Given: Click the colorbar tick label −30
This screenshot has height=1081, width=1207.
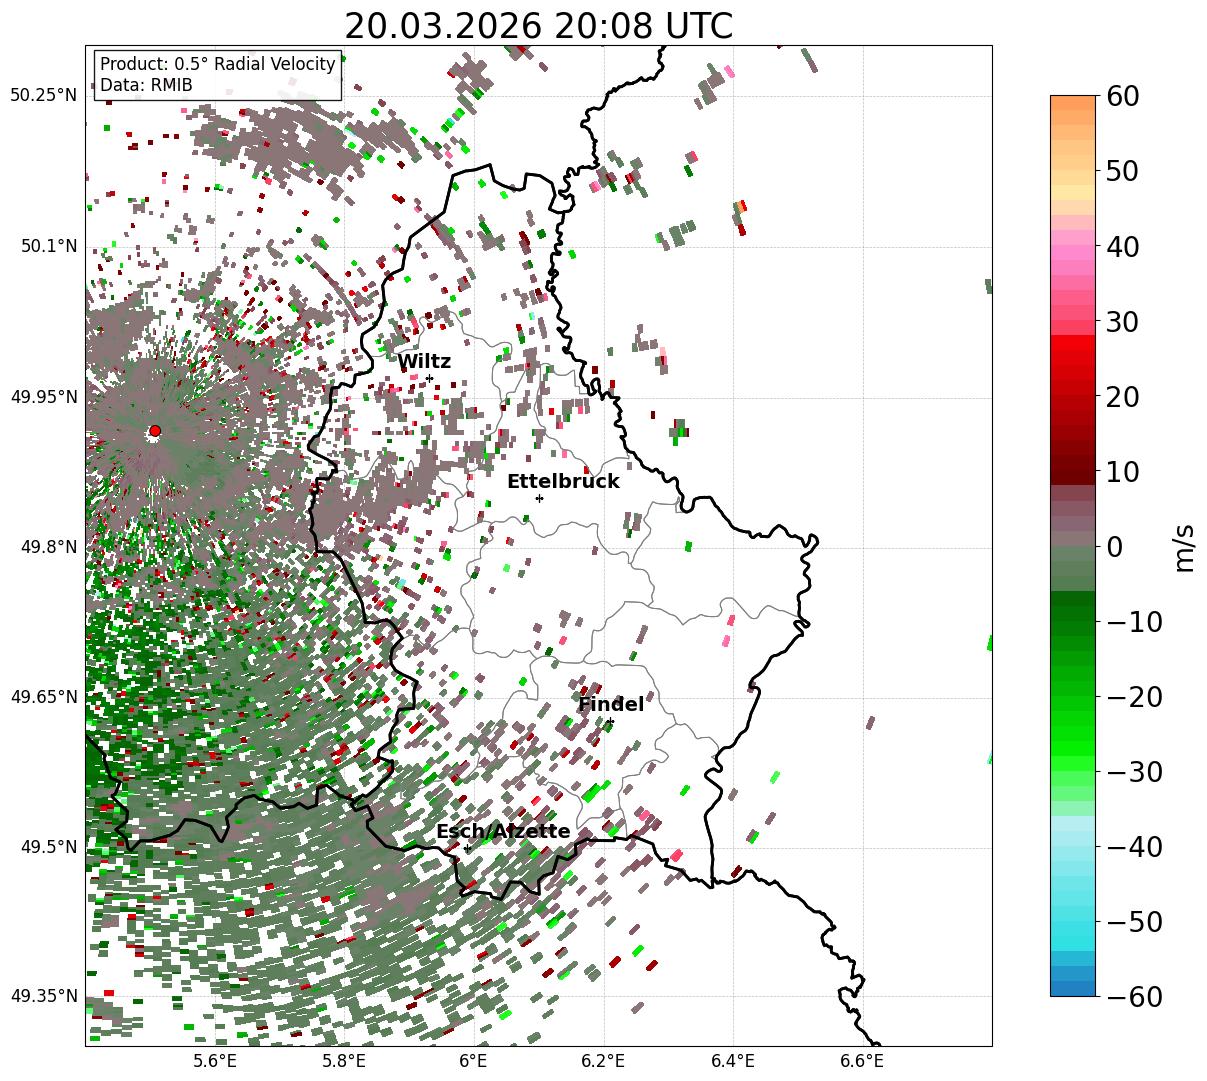Looking at the screenshot, I should [1134, 771].
